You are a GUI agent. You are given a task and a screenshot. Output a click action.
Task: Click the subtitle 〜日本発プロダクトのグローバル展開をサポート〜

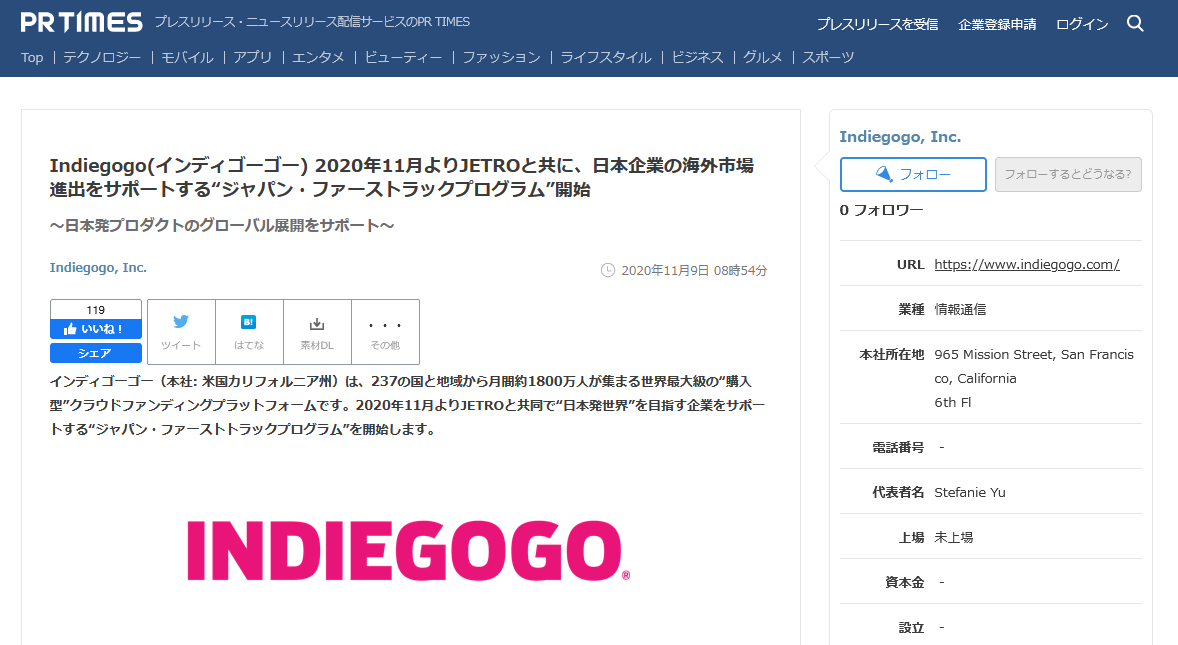(222, 225)
